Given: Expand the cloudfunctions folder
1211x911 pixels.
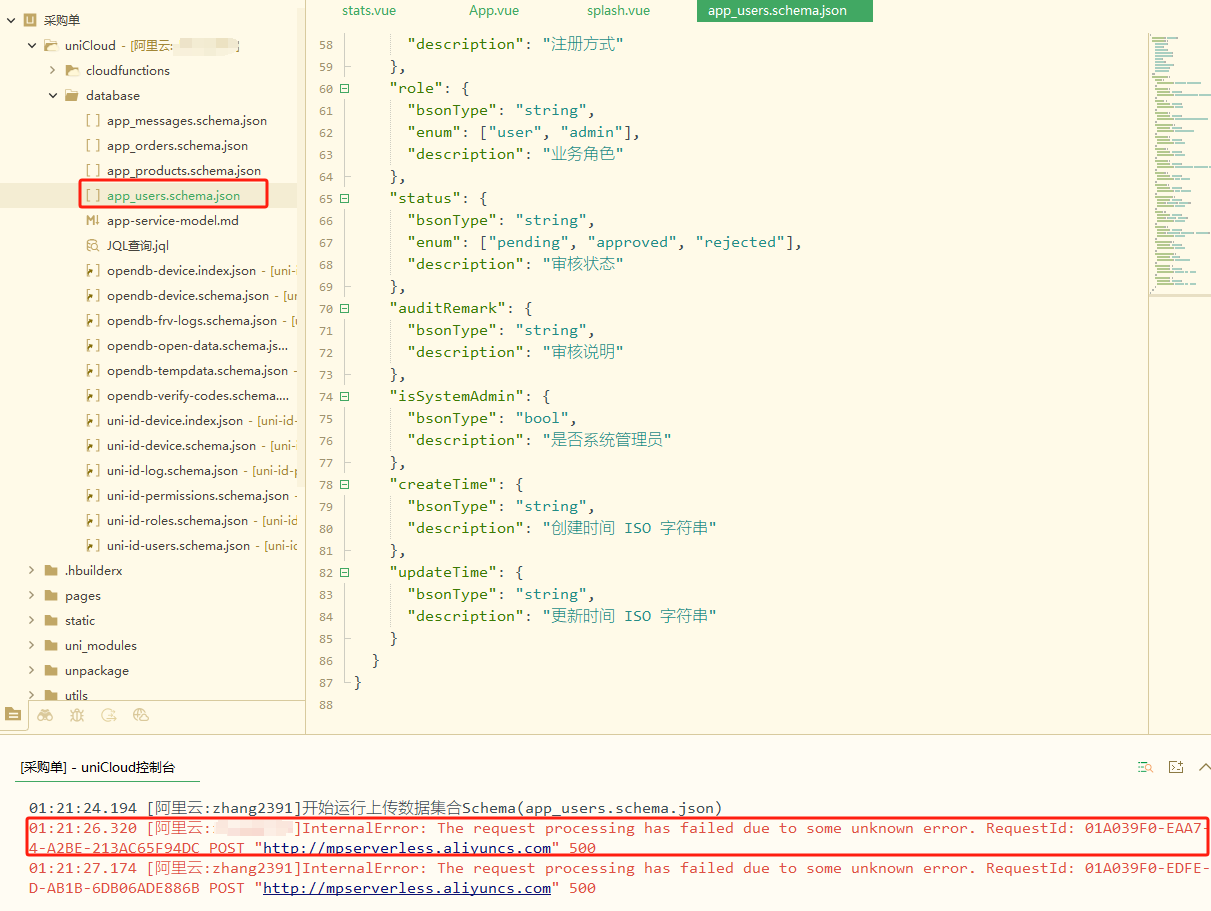Looking at the screenshot, I should pos(53,70).
